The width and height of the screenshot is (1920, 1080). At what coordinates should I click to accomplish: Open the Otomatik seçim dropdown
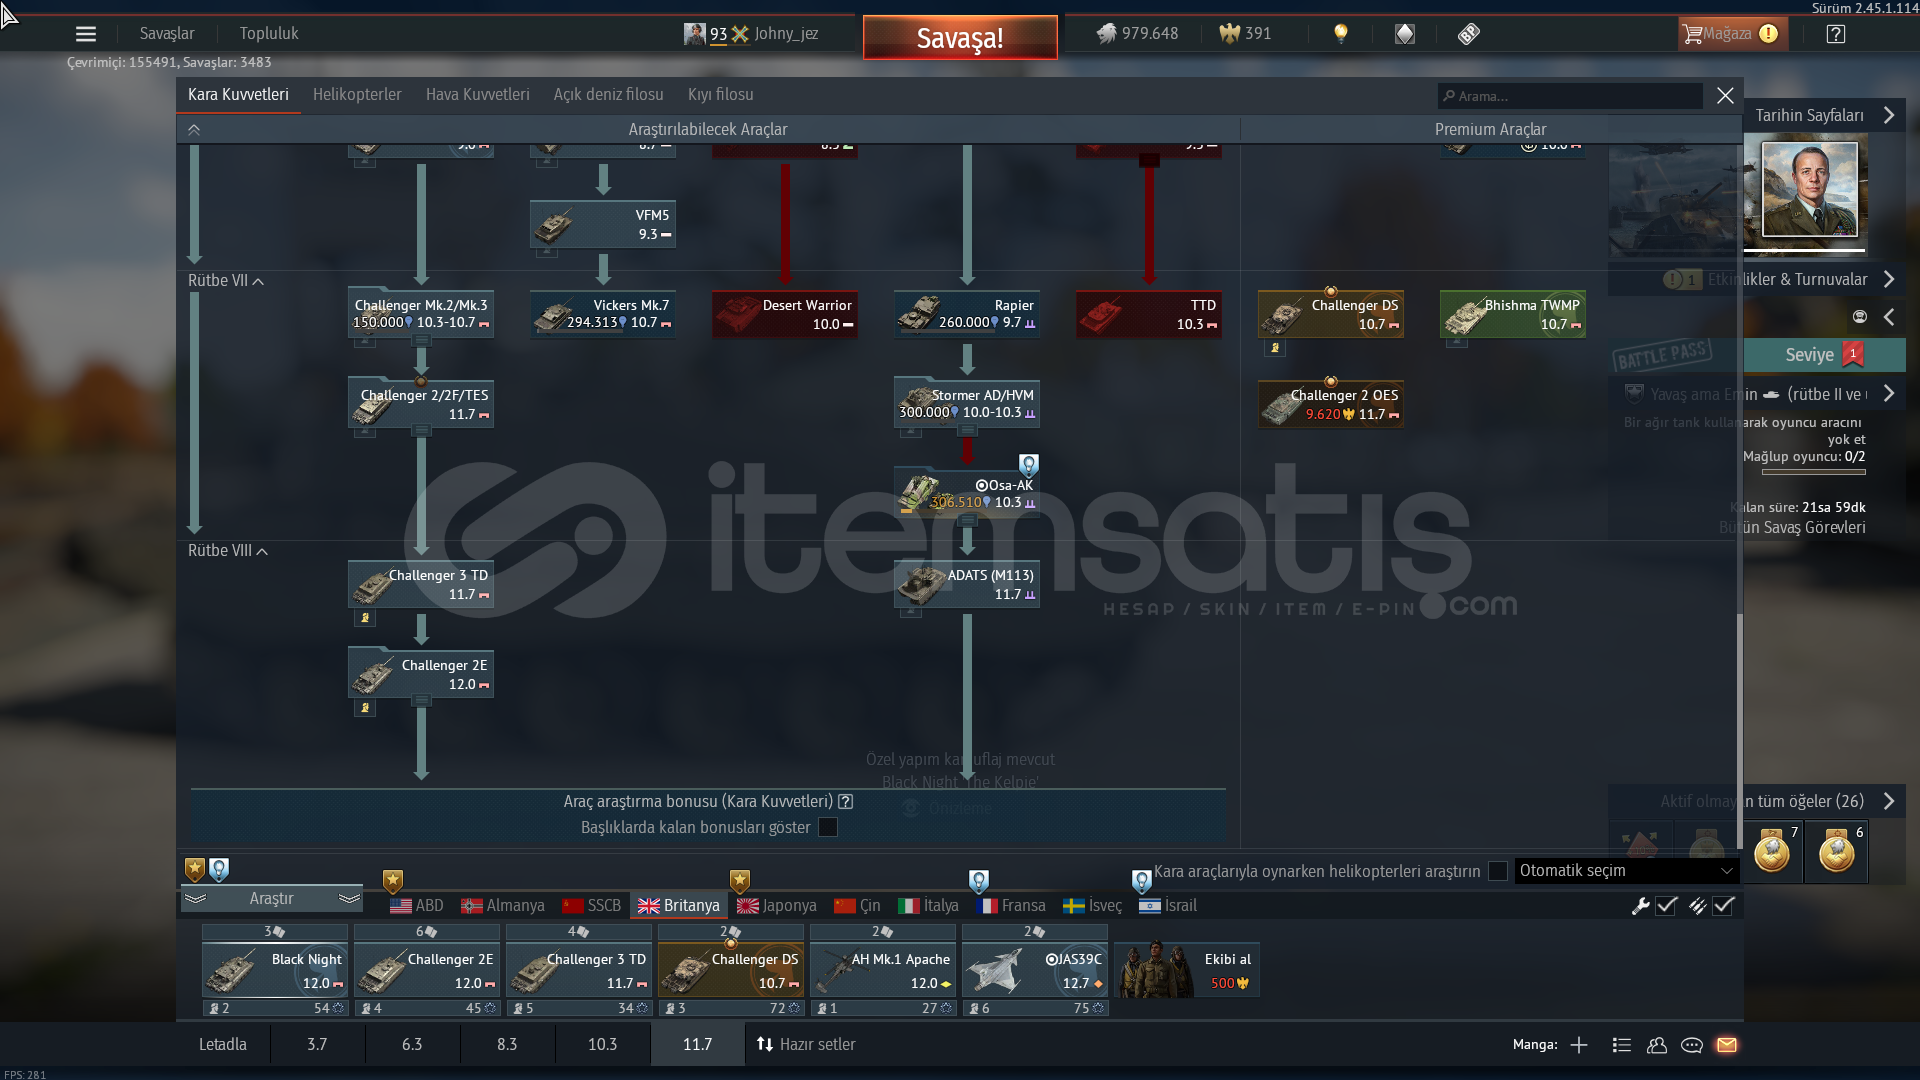(1626, 871)
